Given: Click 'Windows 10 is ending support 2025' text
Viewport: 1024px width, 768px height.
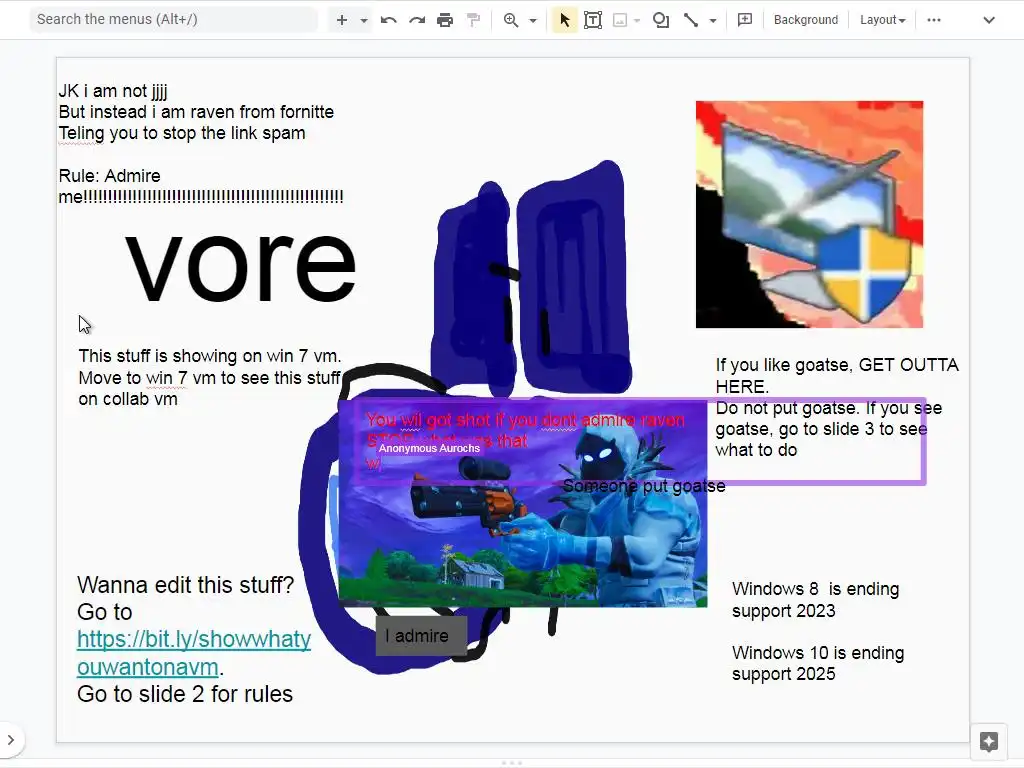Looking at the screenshot, I should 818,663.
